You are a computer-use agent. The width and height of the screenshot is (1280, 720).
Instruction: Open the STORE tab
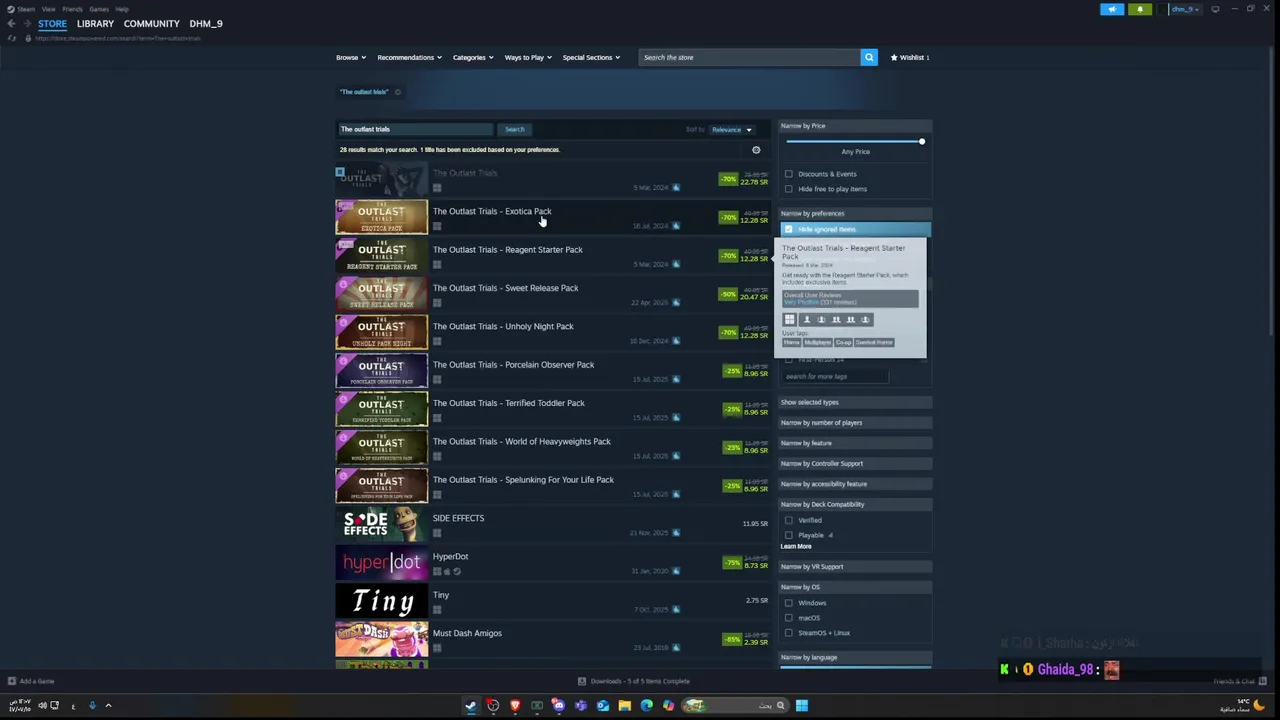(x=52, y=23)
